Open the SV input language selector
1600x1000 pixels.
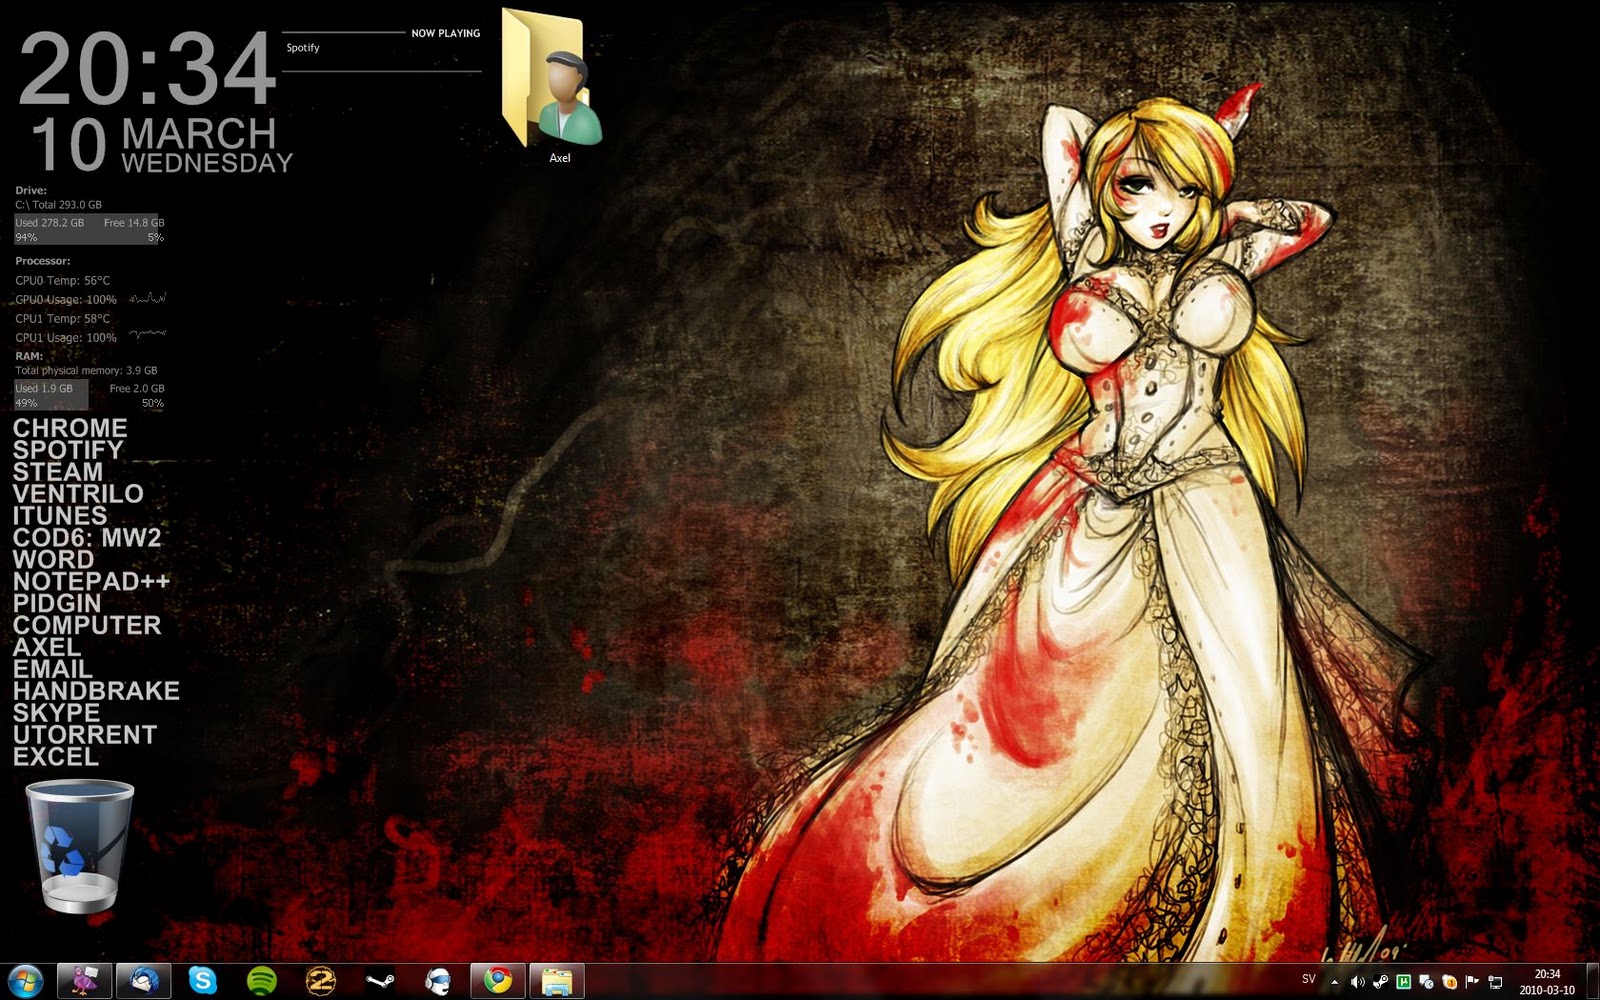[1308, 980]
